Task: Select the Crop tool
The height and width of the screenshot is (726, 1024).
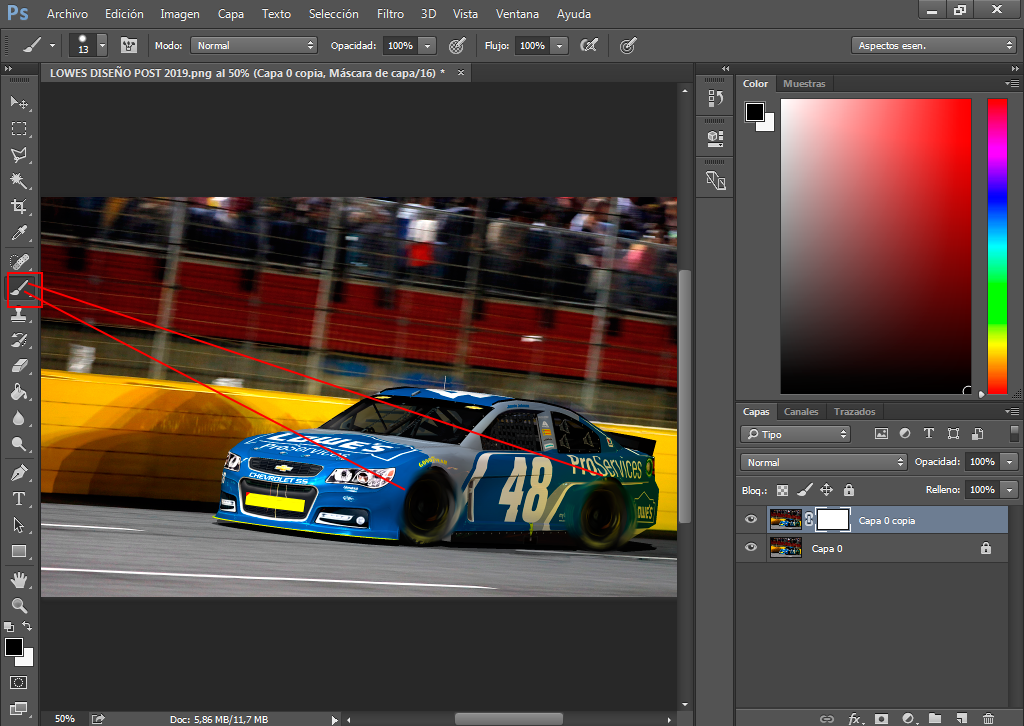Action: [19, 206]
